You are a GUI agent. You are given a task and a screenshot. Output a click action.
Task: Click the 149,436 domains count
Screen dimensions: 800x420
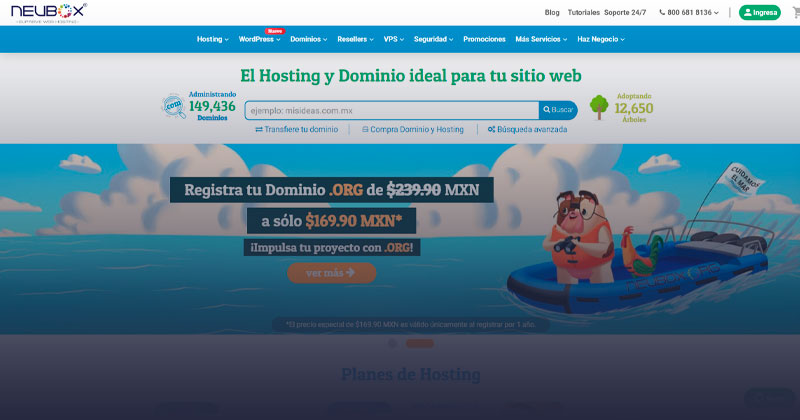pyautogui.click(x=212, y=106)
